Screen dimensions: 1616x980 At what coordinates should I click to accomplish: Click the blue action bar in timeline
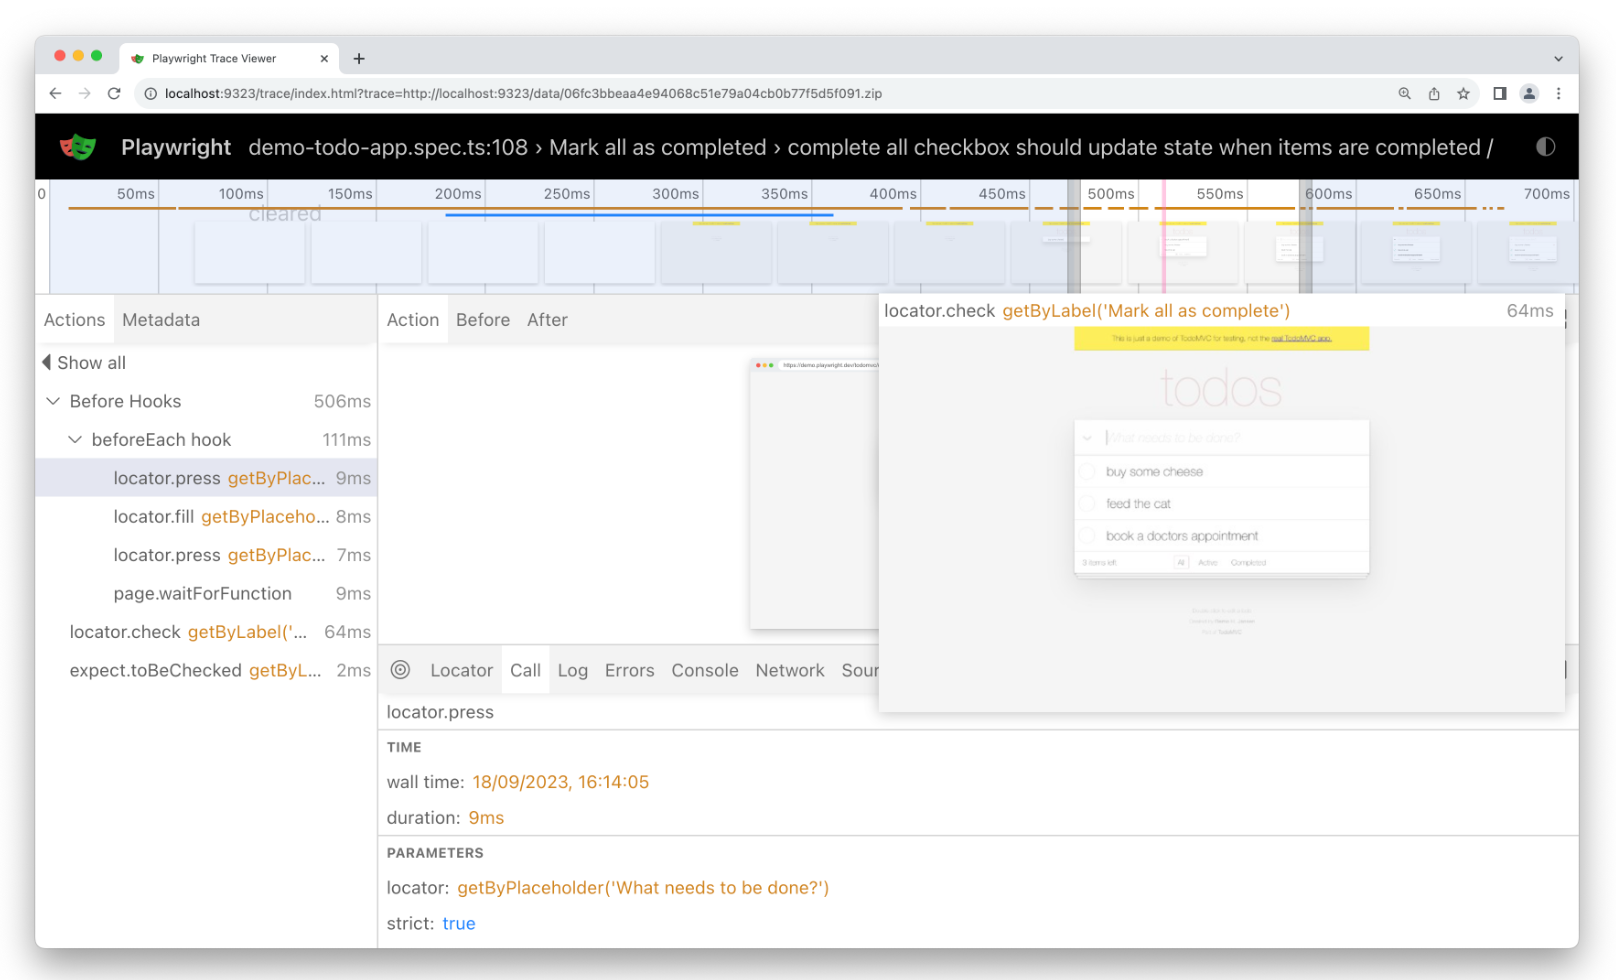pos(639,215)
